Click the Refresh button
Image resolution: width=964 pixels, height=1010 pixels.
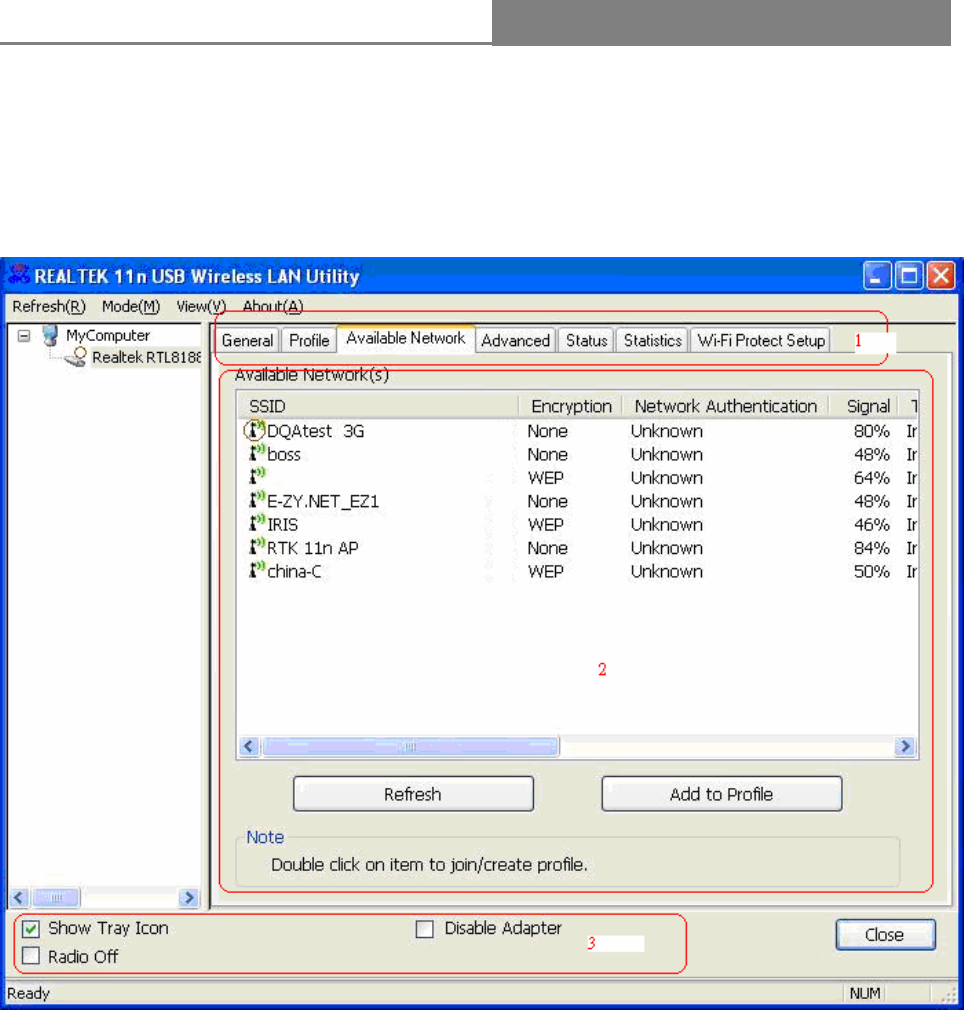pos(413,794)
